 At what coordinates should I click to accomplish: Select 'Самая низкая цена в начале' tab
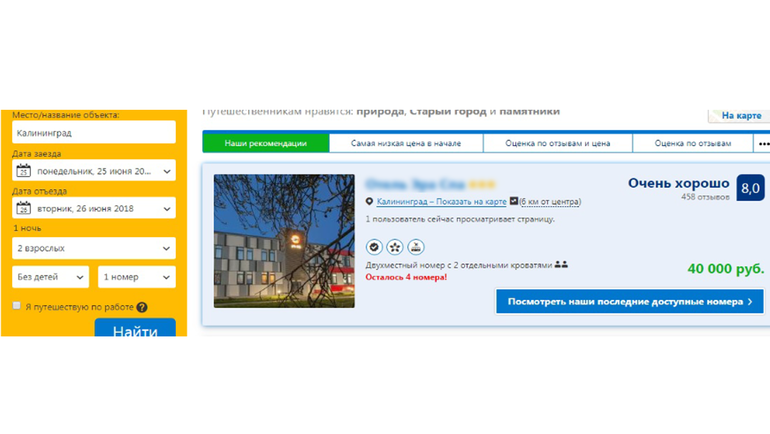click(406, 143)
